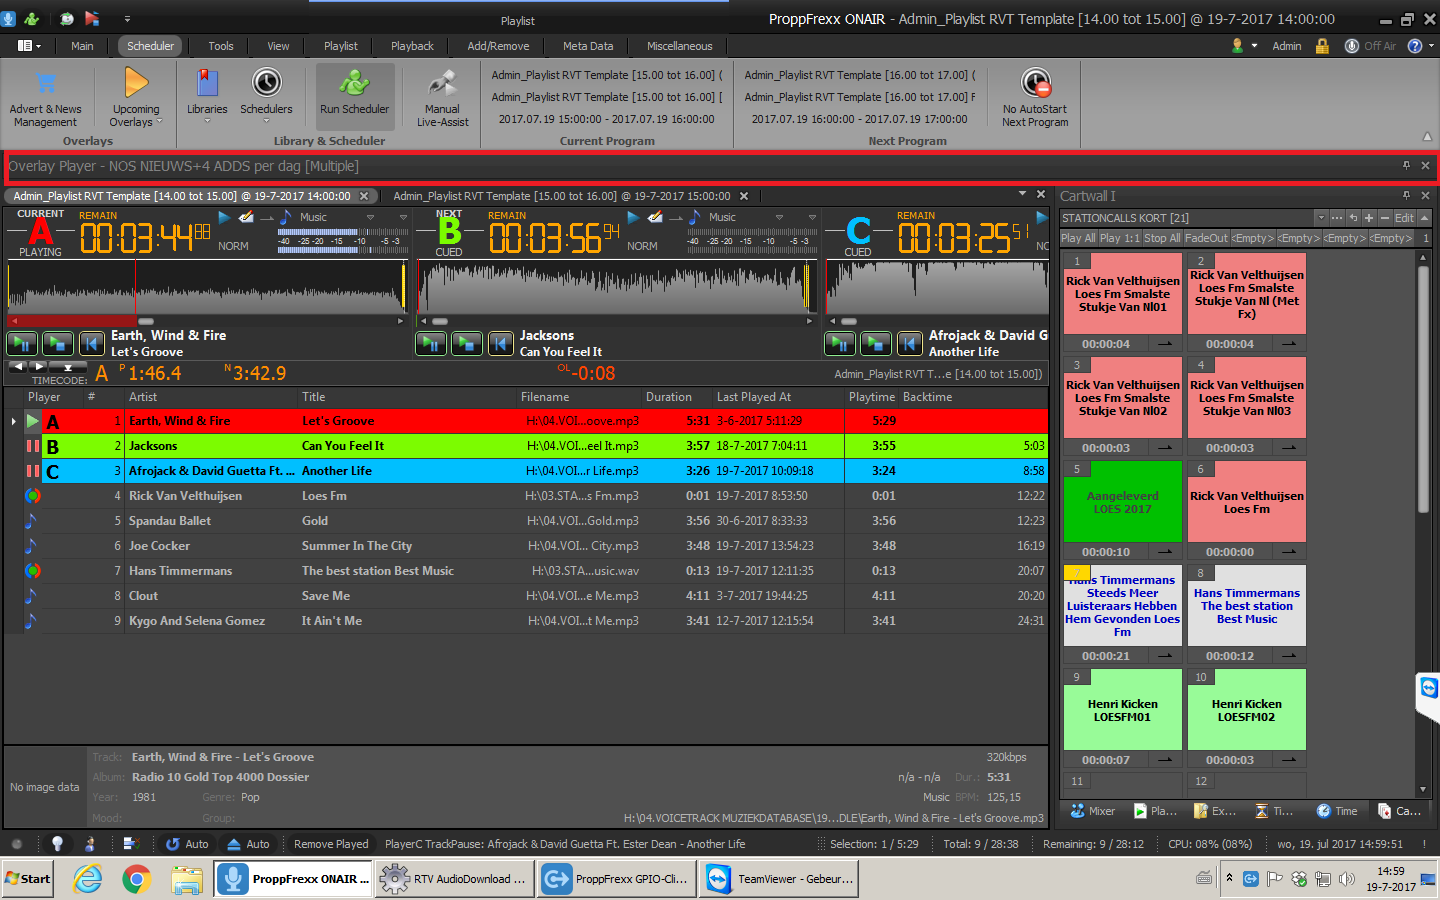The height and width of the screenshot is (900, 1440).
Task: Toggle loop arrow on cart 5
Action: pos(1165,552)
